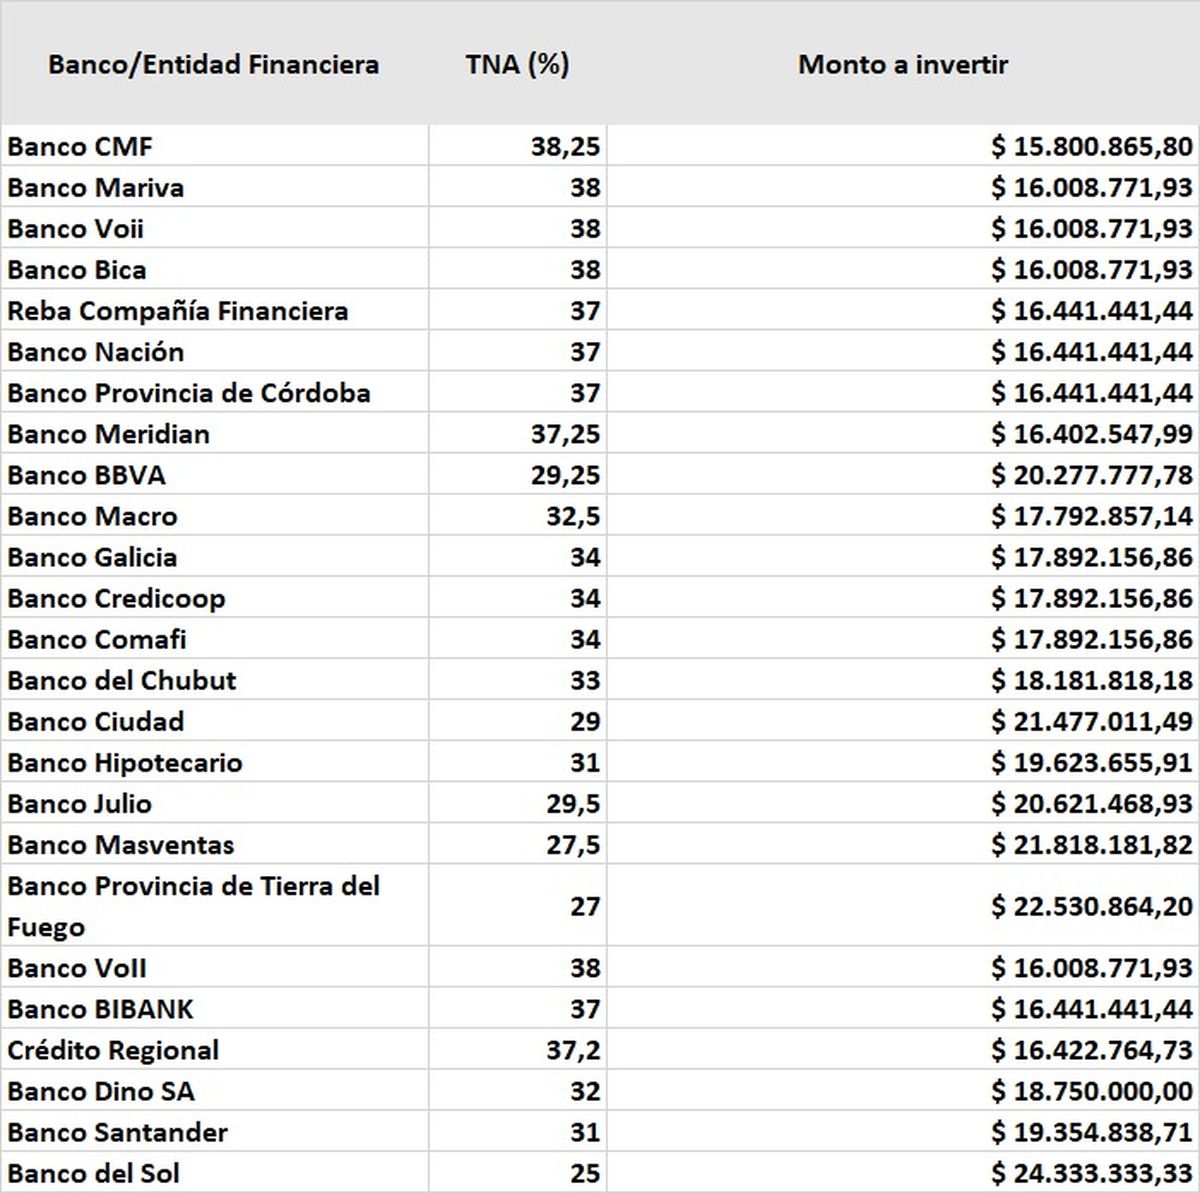
Task: Click the Monto a invertir header
Action: pyautogui.click(x=902, y=65)
